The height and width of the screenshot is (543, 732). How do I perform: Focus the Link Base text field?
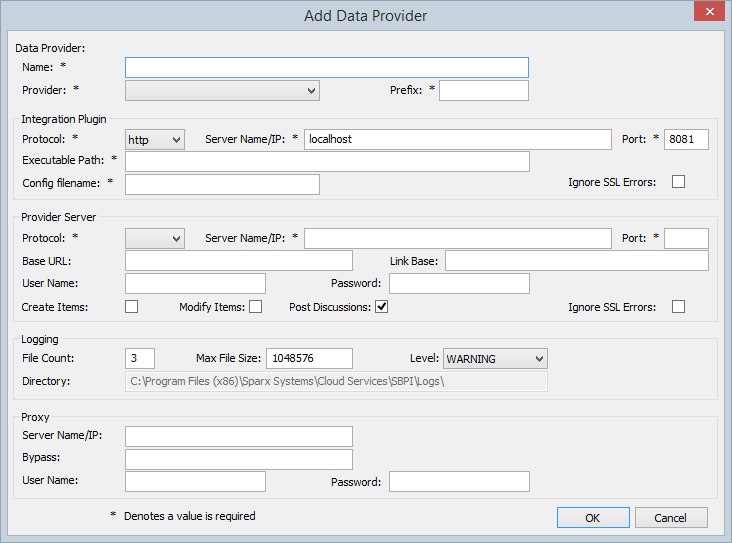click(x=576, y=261)
